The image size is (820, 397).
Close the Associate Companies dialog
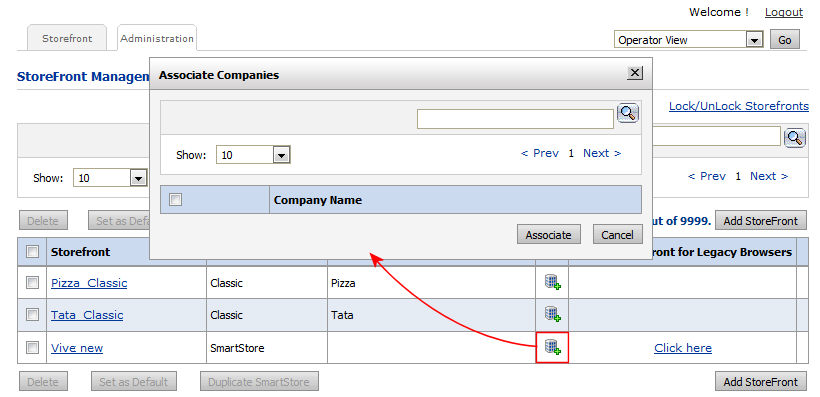pyautogui.click(x=635, y=73)
